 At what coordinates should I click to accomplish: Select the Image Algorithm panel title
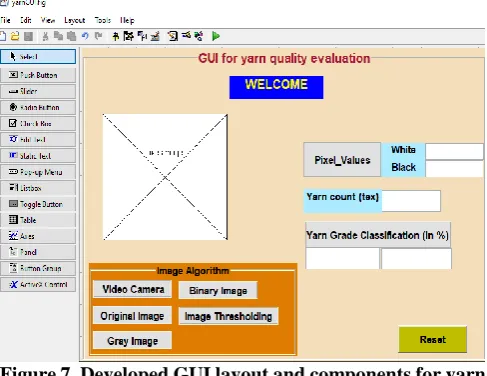[x=193, y=271]
